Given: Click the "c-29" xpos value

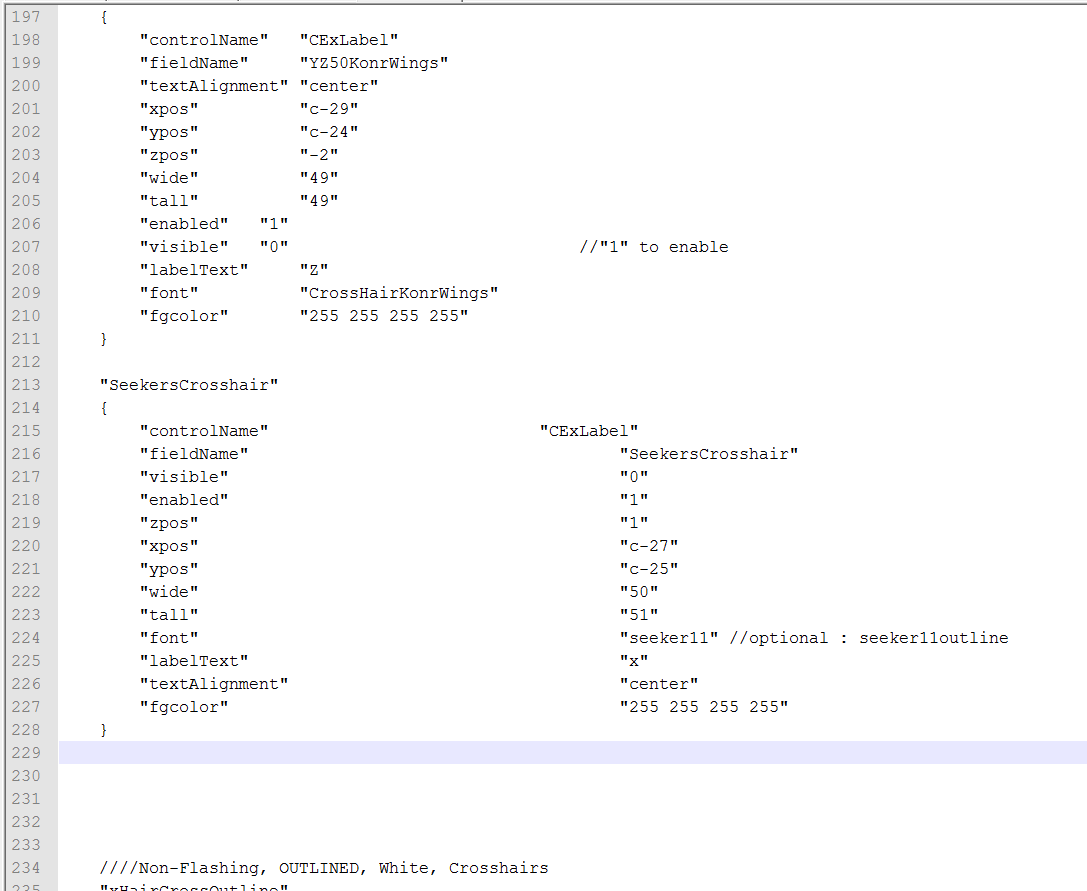Looking at the screenshot, I should (329, 109).
